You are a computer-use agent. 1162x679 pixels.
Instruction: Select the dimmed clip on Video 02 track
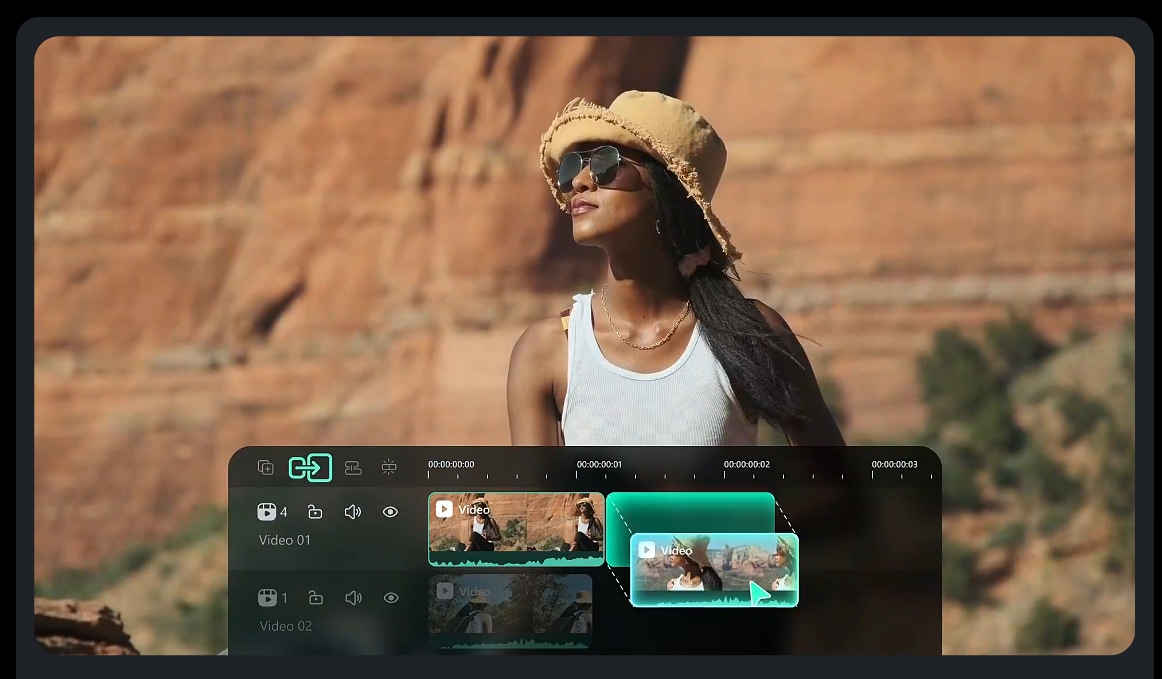pyautogui.click(x=510, y=612)
